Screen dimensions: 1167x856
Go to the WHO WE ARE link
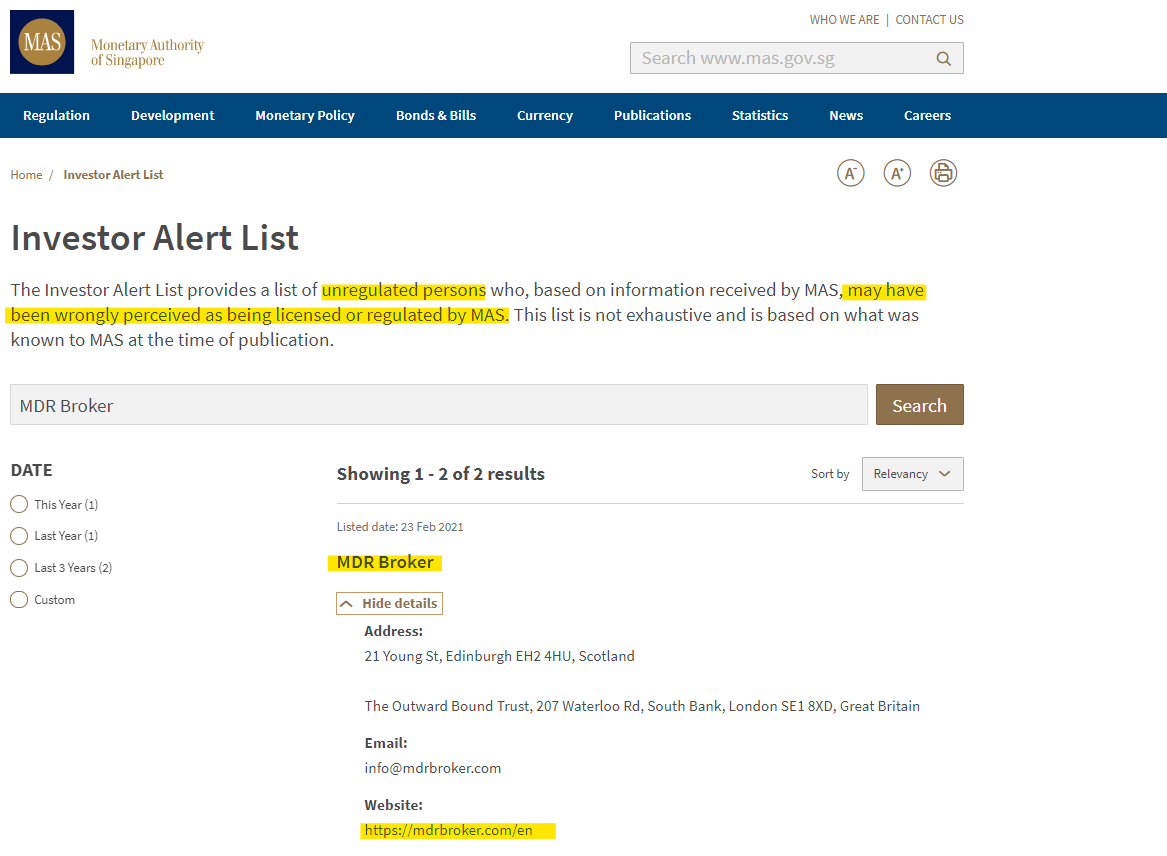(845, 20)
